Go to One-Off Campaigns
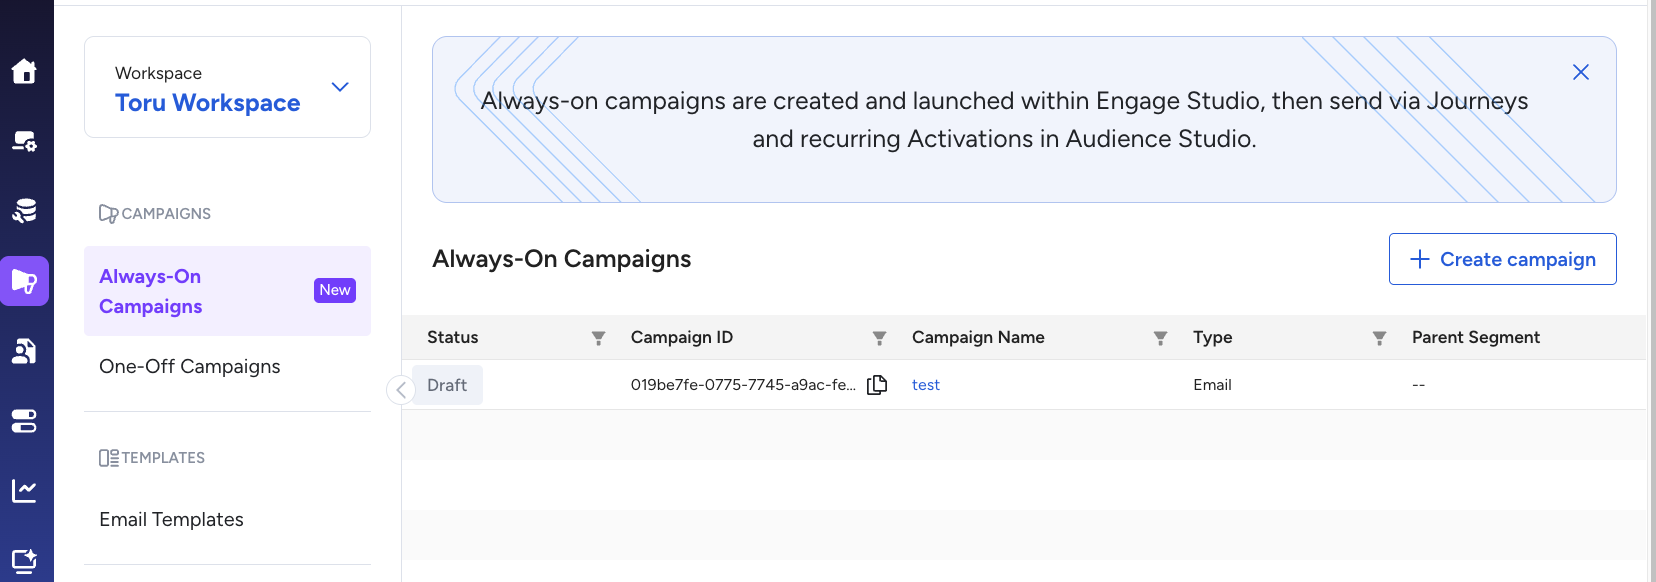This screenshot has height=582, width=1656. (x=190, y=366)
